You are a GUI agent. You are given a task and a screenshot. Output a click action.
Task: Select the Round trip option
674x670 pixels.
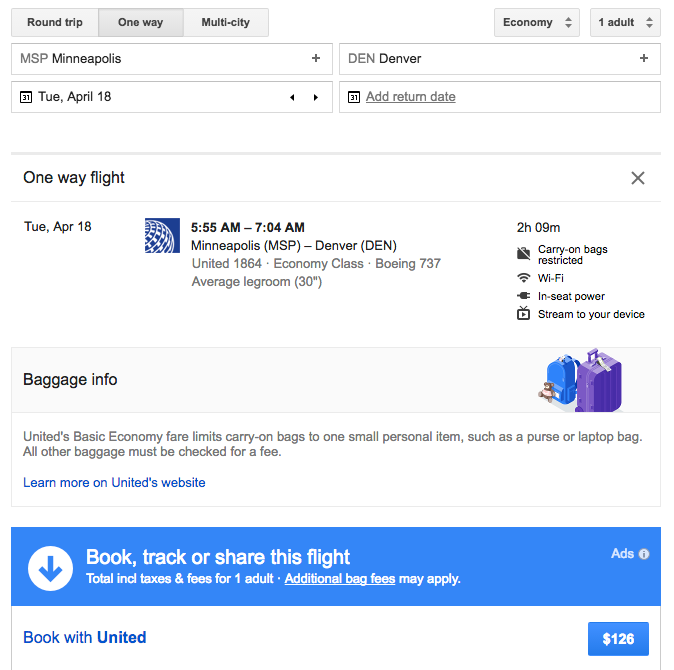[55, 22]
